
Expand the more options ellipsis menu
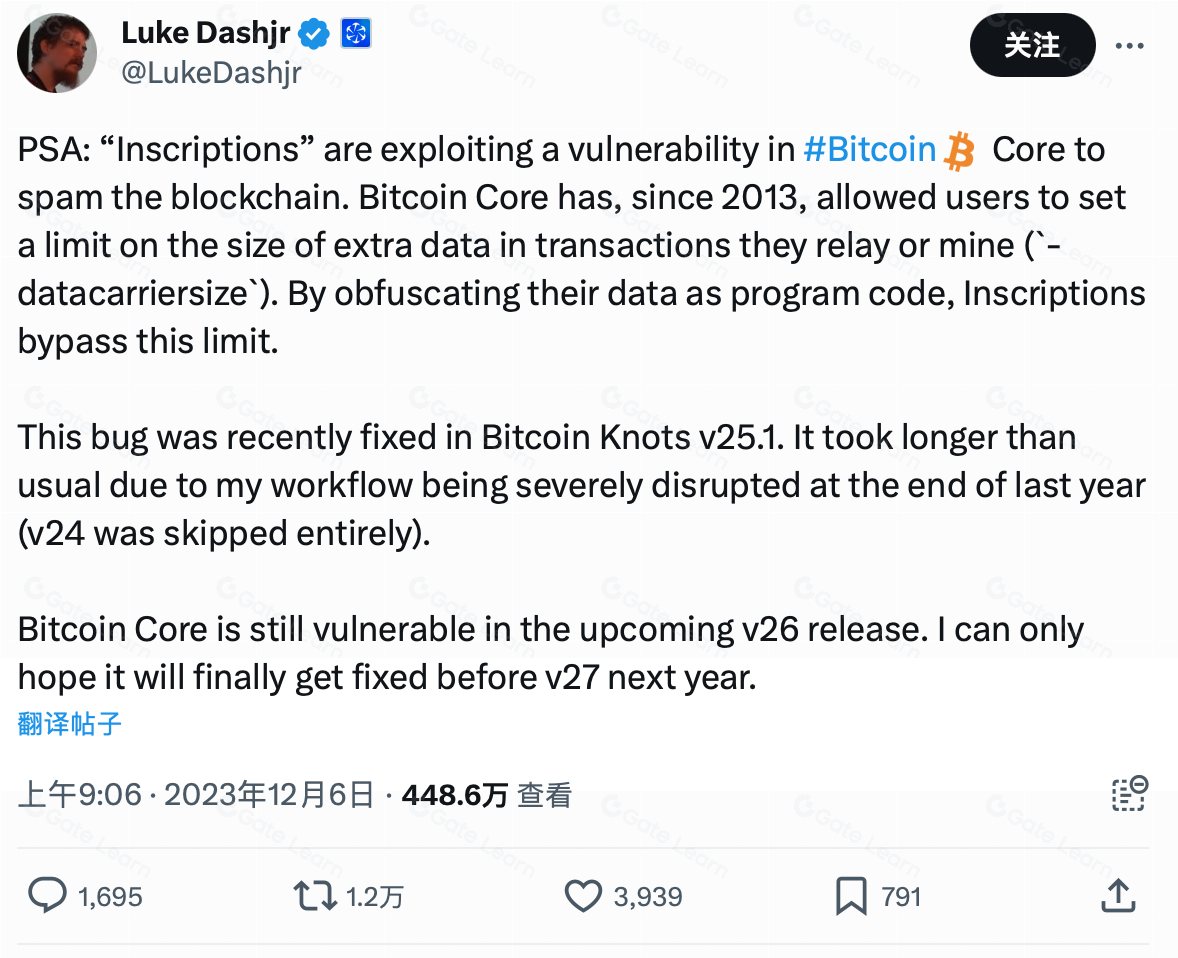point(1129,45)
